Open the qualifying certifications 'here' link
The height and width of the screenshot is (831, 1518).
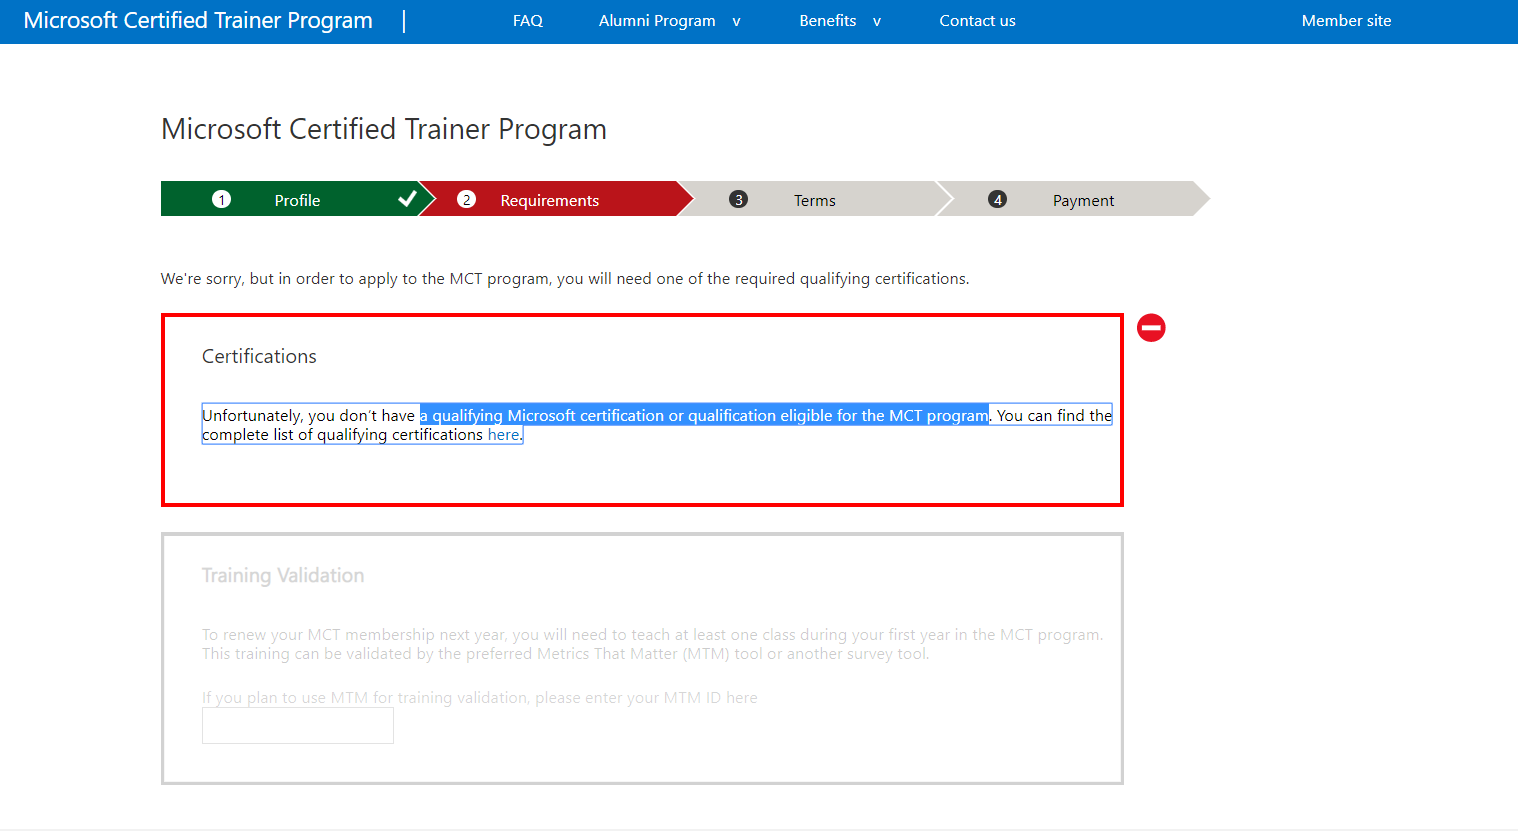click(503, 434)
